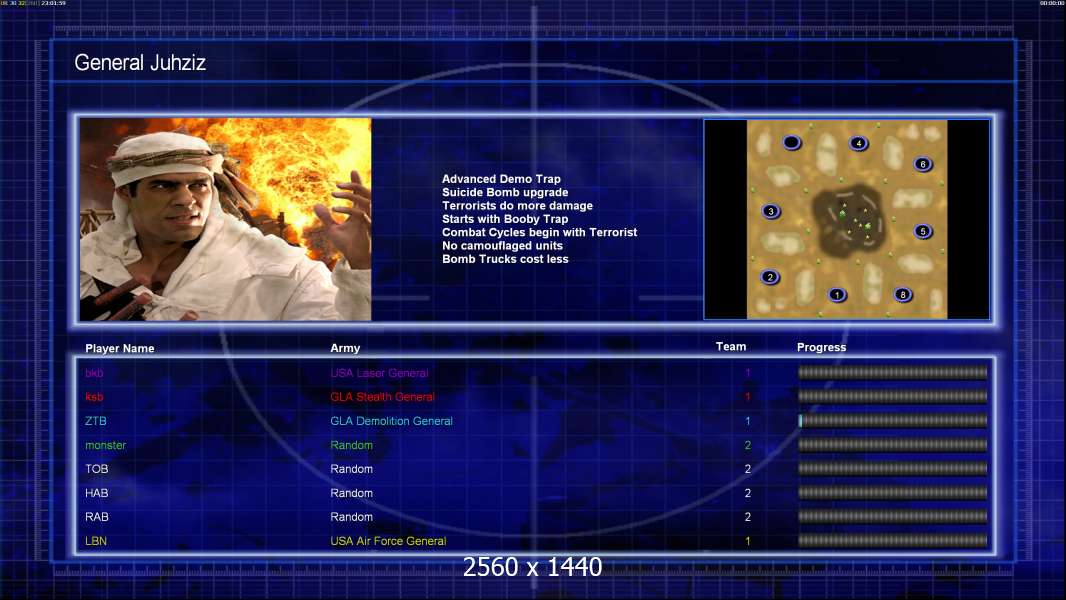1066x600 pixels.
Task: Click the 'Team' column header
Action: (731, 347)
